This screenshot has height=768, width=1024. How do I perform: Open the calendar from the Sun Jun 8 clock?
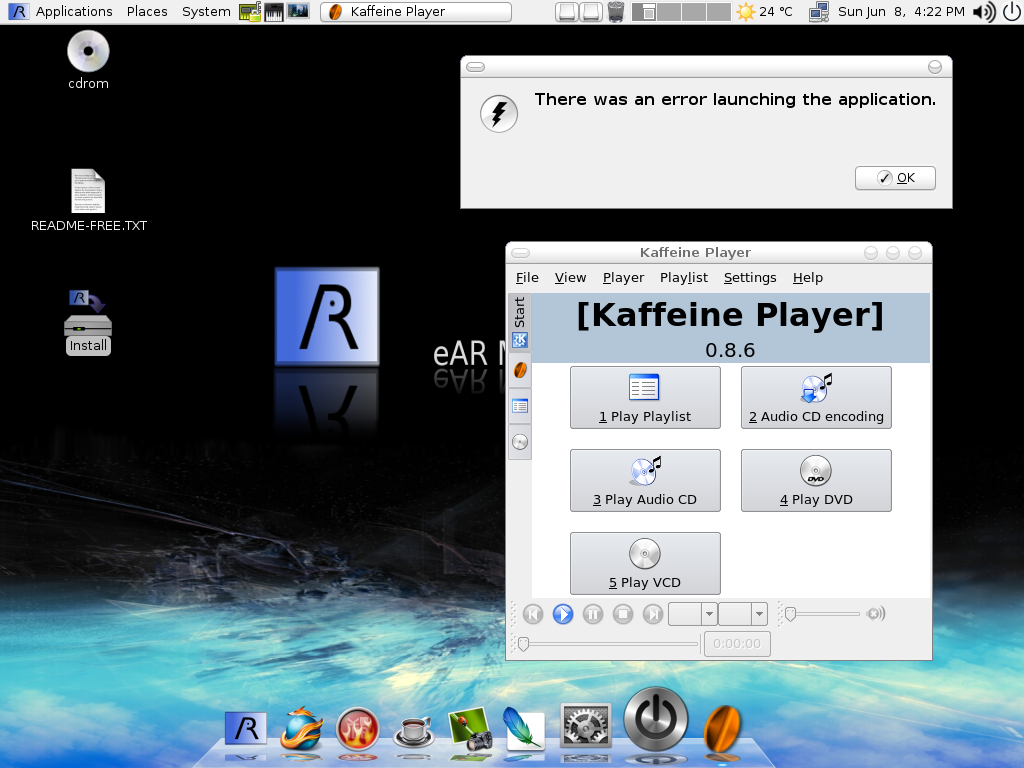(901, 12)
